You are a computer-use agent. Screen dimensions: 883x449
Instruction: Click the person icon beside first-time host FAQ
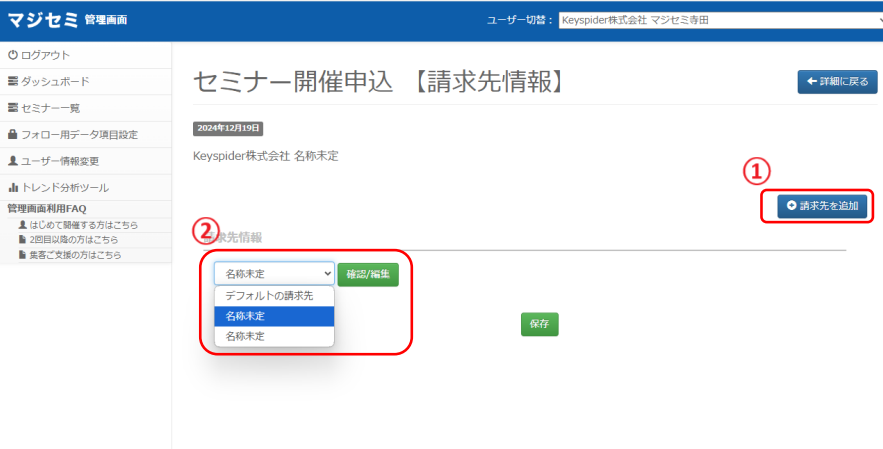tap(23, 225)
